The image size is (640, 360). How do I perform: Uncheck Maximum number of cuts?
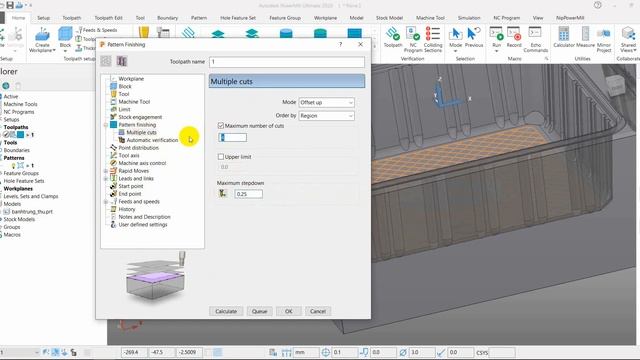[x=221, y=126]
